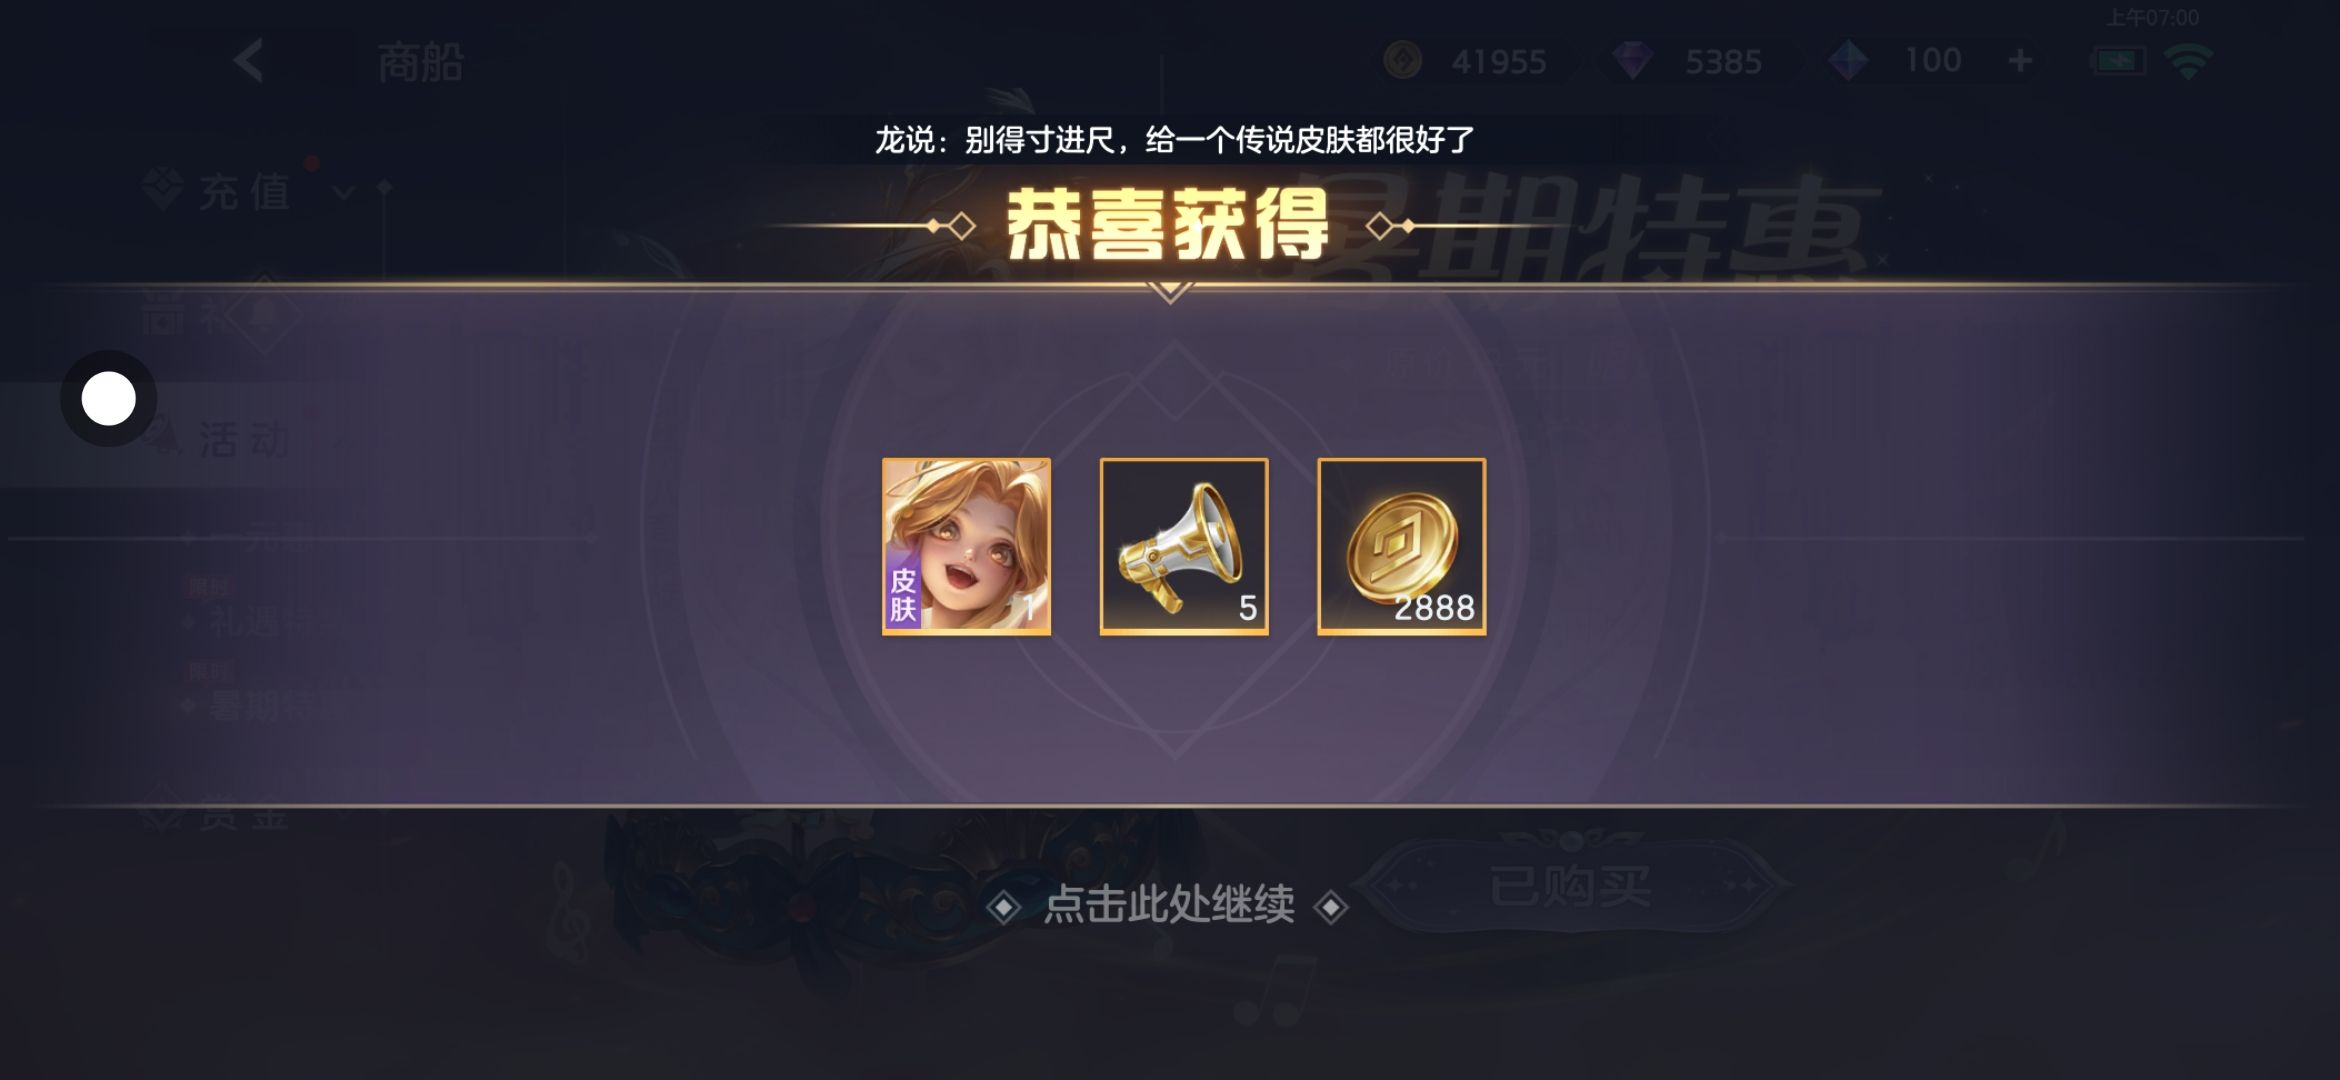Click the 商船 page title

coord(421,63)
